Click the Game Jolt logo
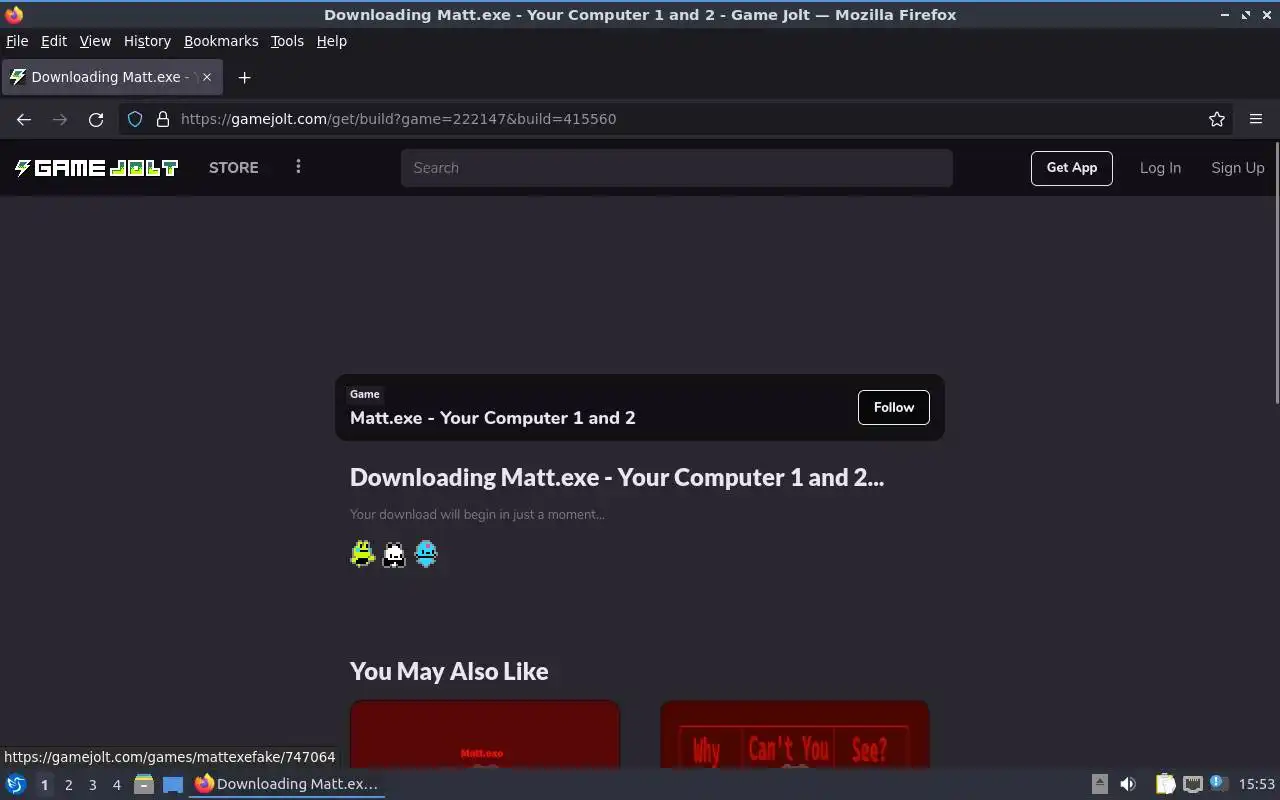The width and height of the screenshot is (1280, 800). pos(96,168)
